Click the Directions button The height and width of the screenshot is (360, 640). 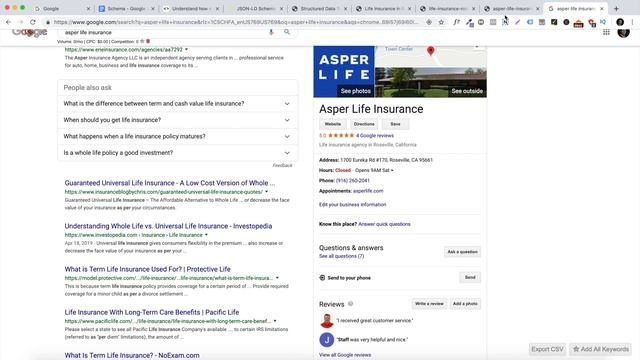[364, 124]
